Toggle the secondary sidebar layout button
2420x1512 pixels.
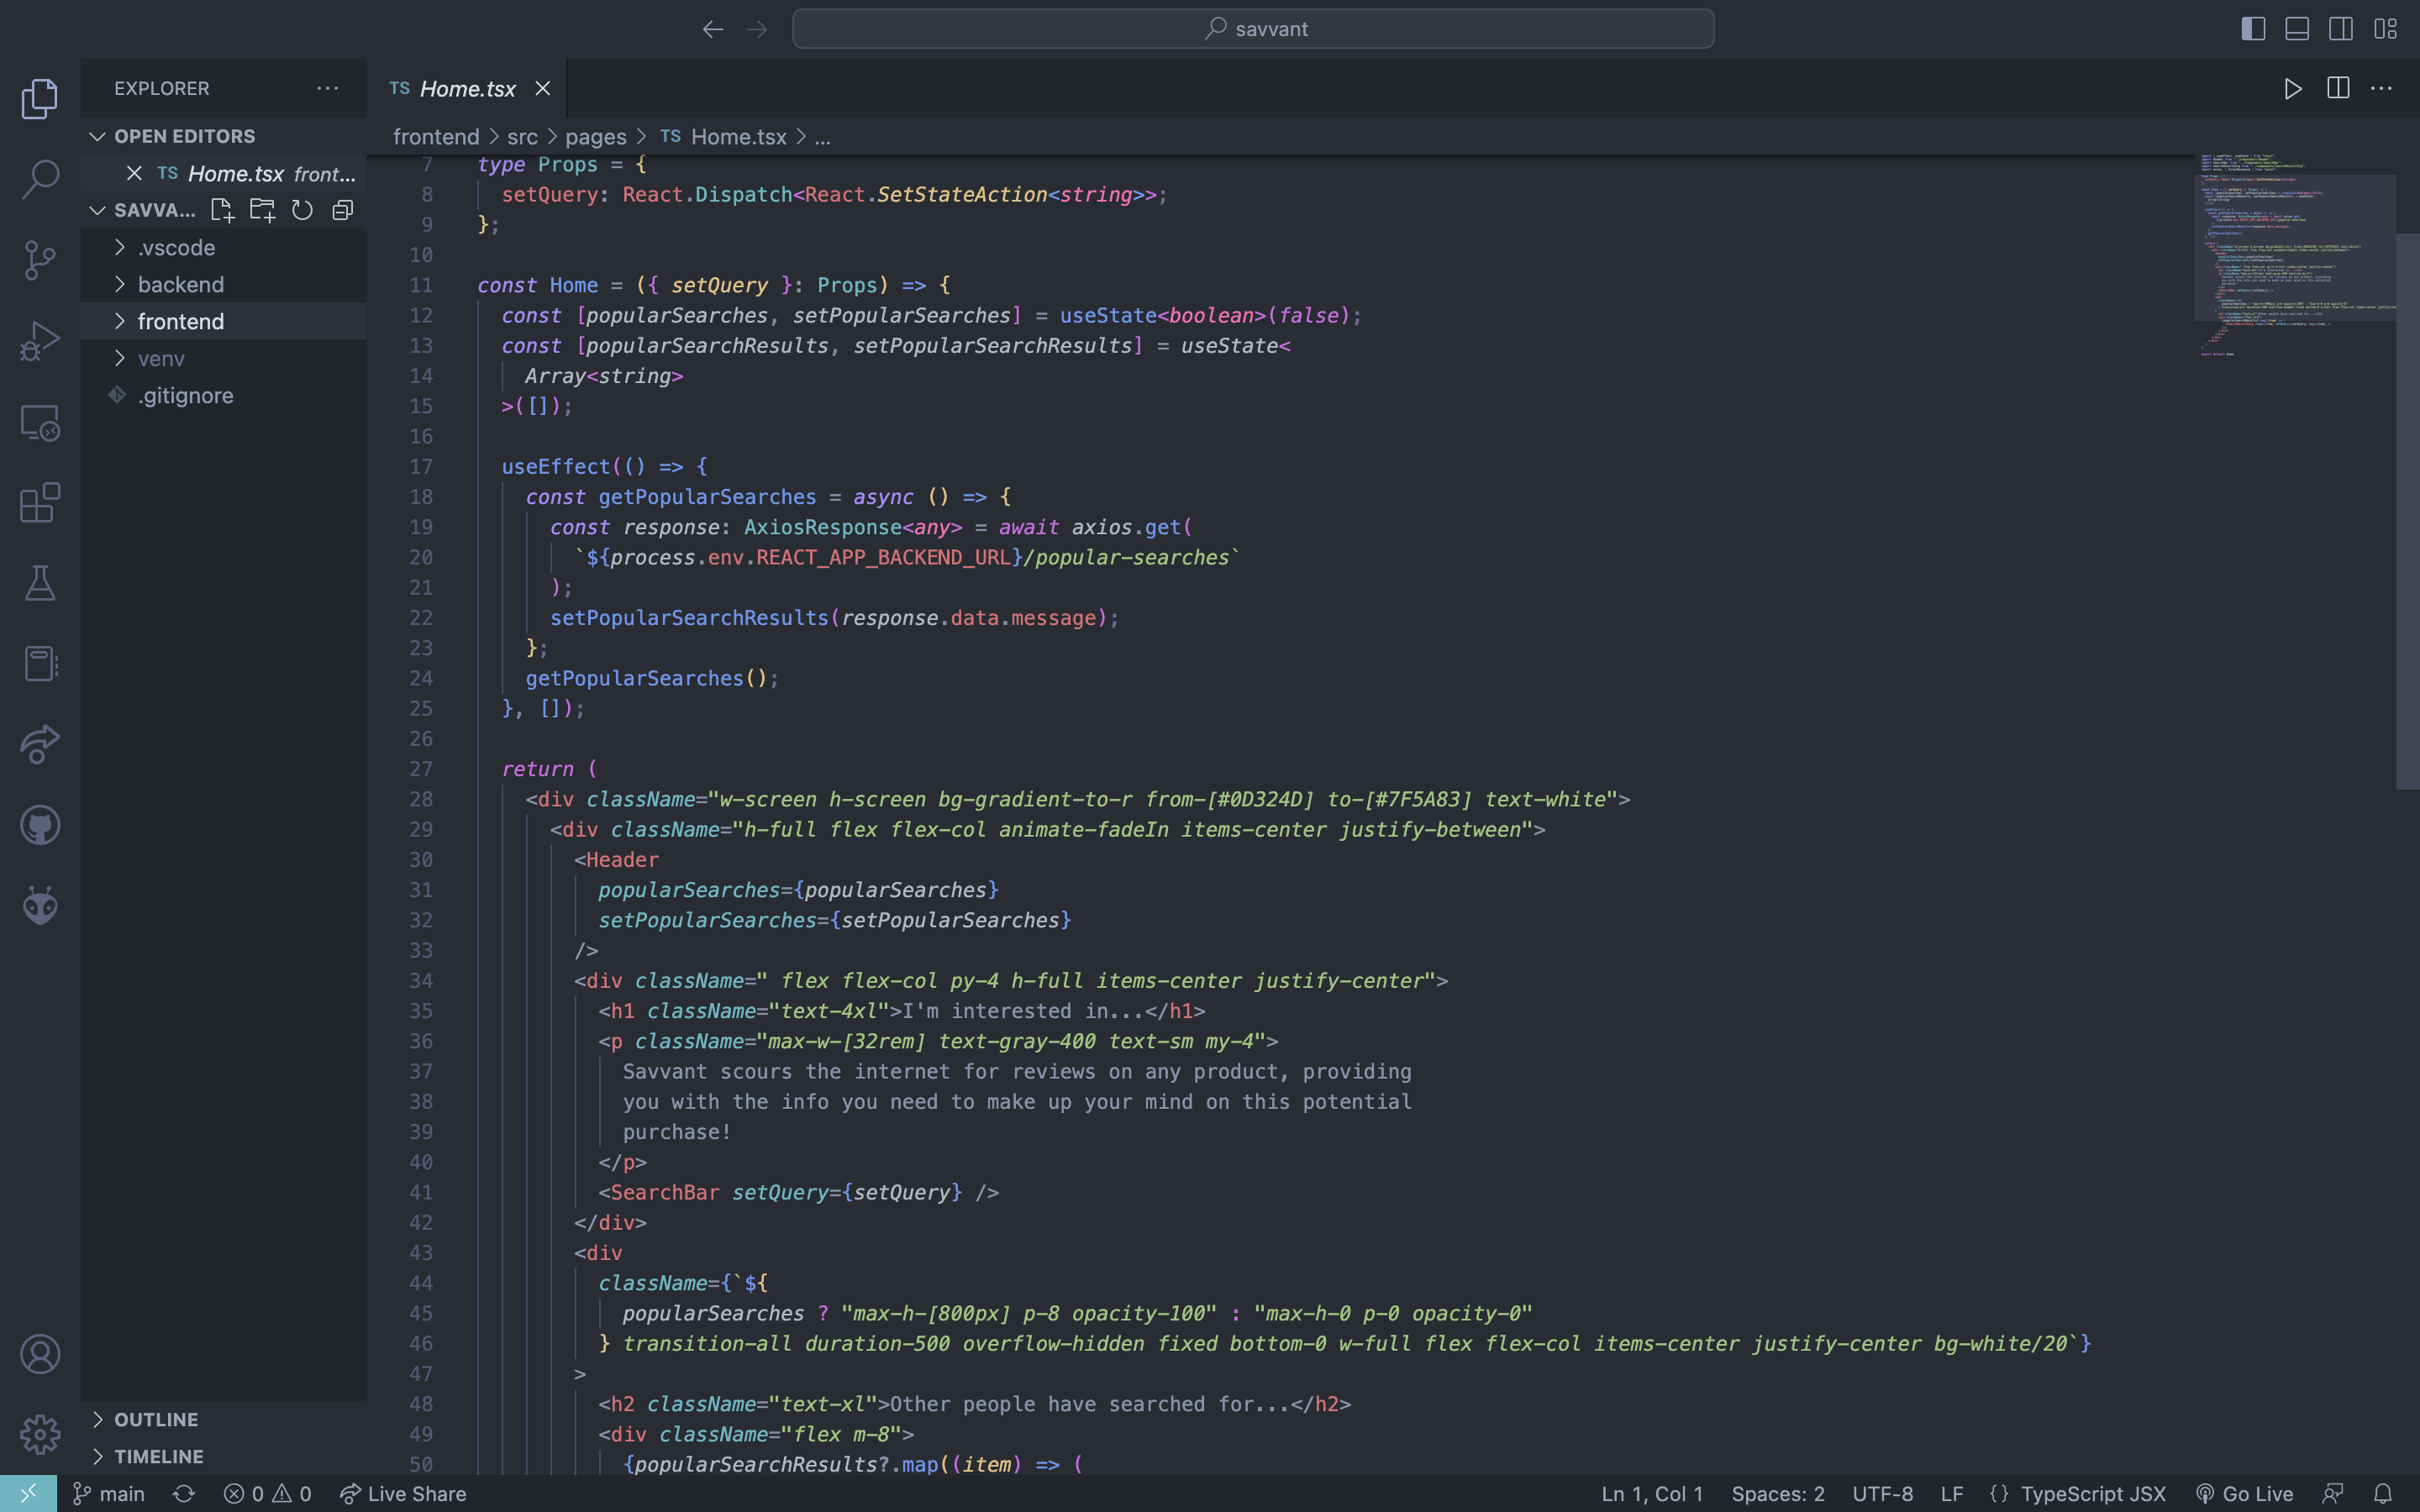[2341, 29]
